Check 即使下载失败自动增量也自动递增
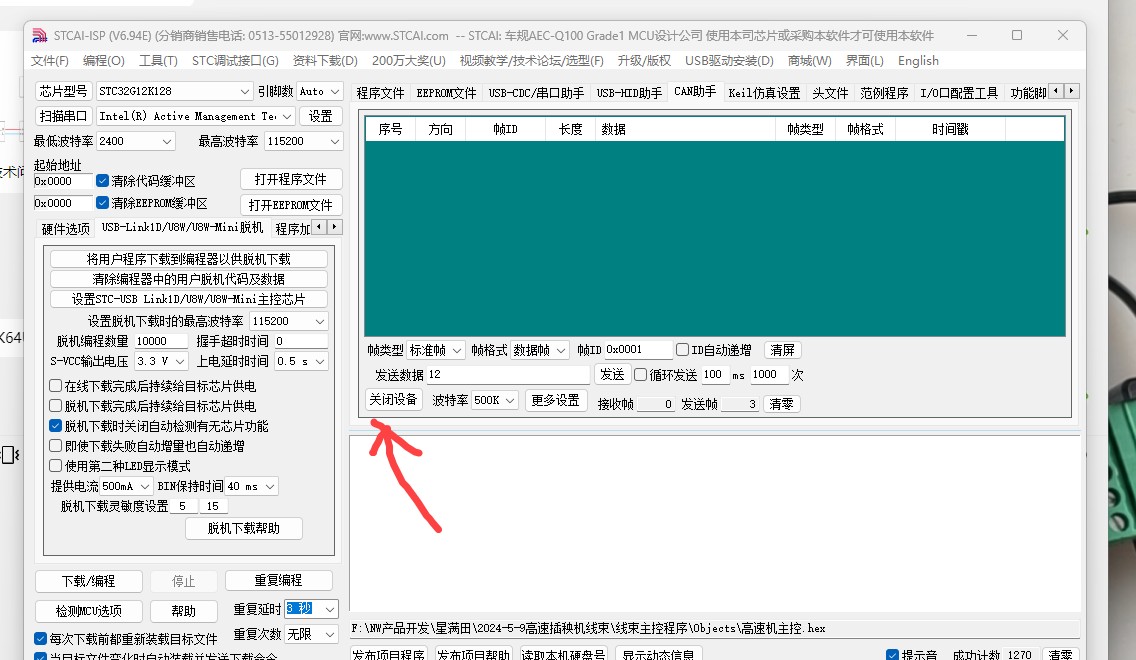This screenshot has width=1136, height=660. pyautogui.click(x=55, y=446)
